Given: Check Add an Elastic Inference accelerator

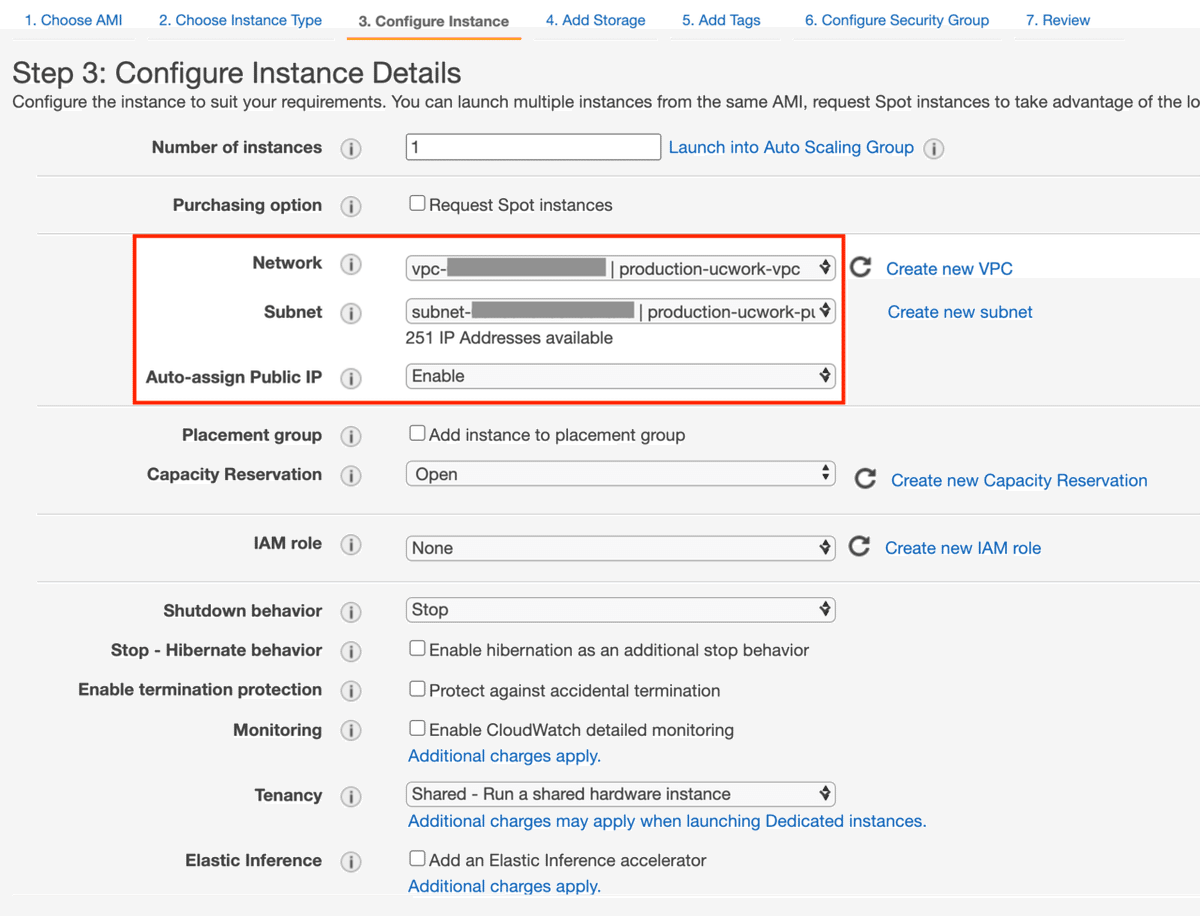Looking at the screenshot, I should (x=417, y=859).
